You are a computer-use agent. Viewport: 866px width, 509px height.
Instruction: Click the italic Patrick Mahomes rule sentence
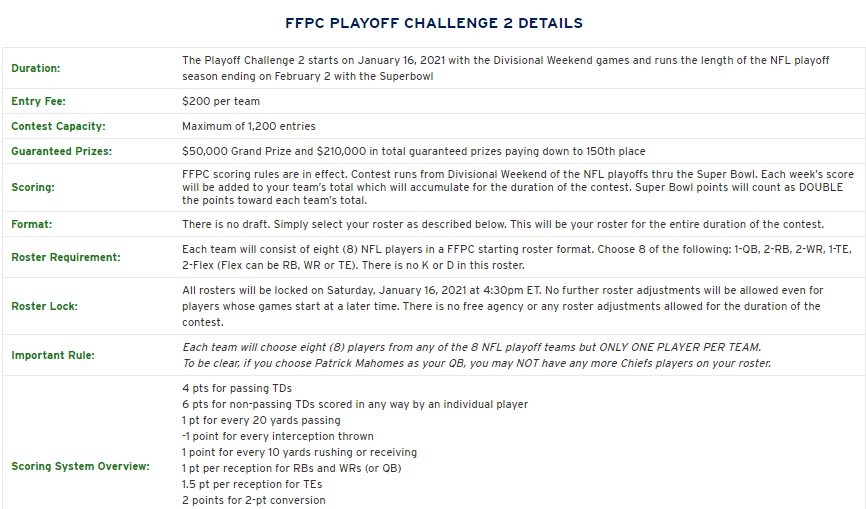coord(476,363)
